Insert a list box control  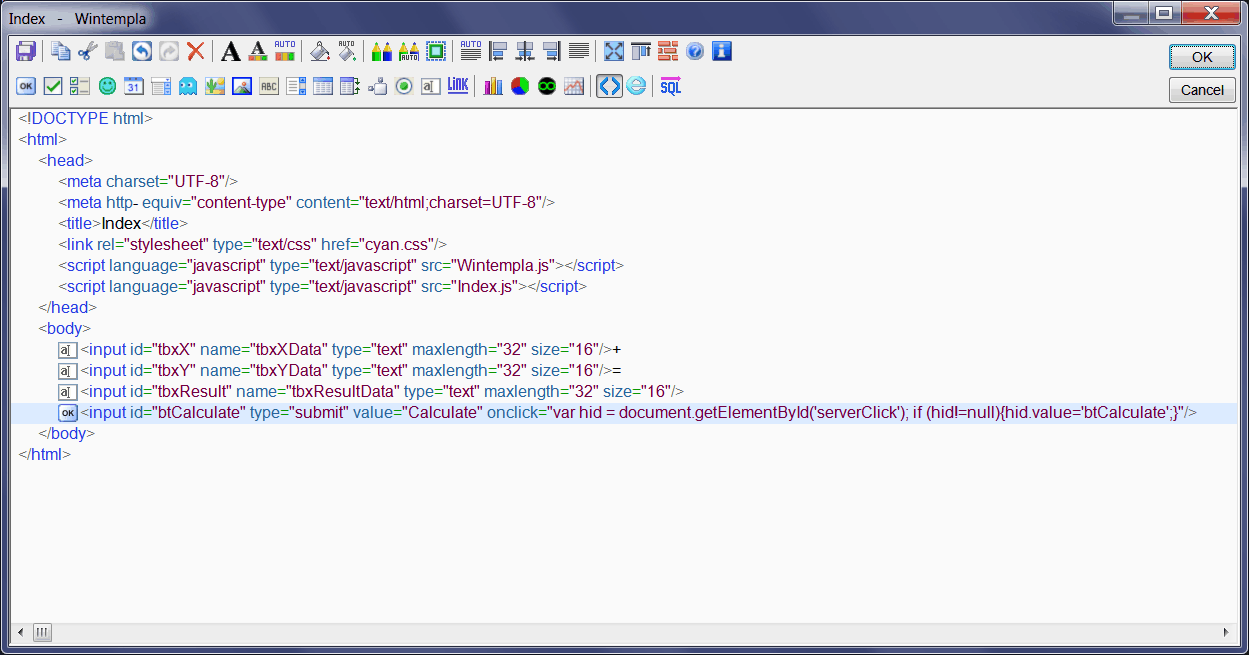click(296, 86)
